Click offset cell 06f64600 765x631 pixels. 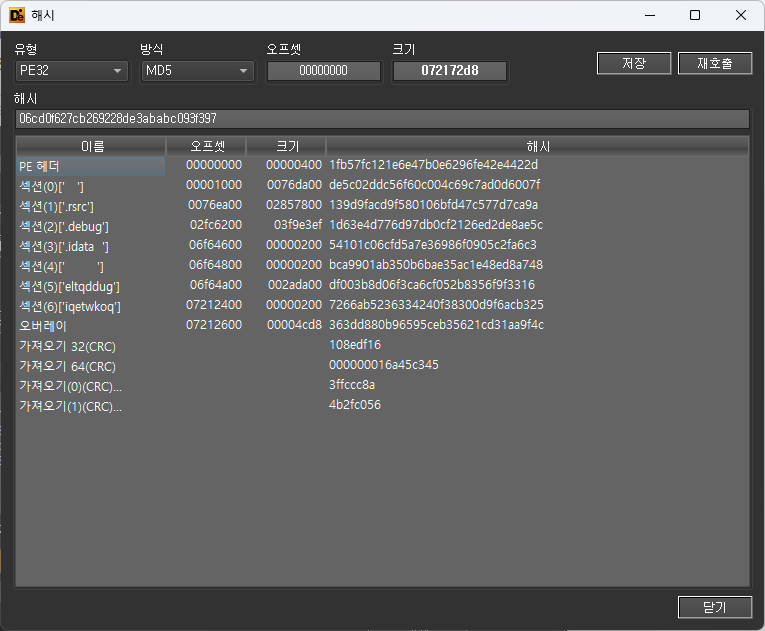tap(215, 245)
